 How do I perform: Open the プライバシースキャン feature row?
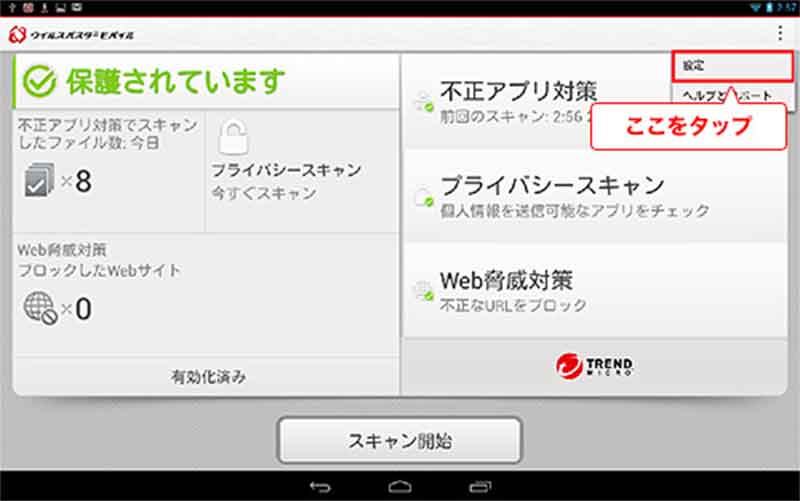coord(594,196)
